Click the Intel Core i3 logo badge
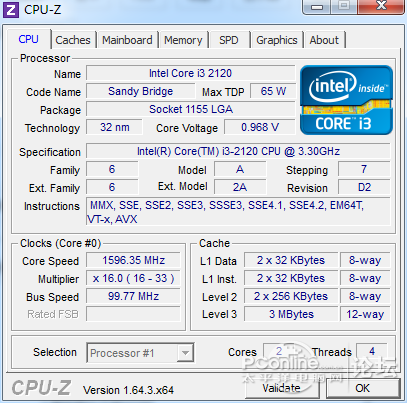 (x=347, y=100)
